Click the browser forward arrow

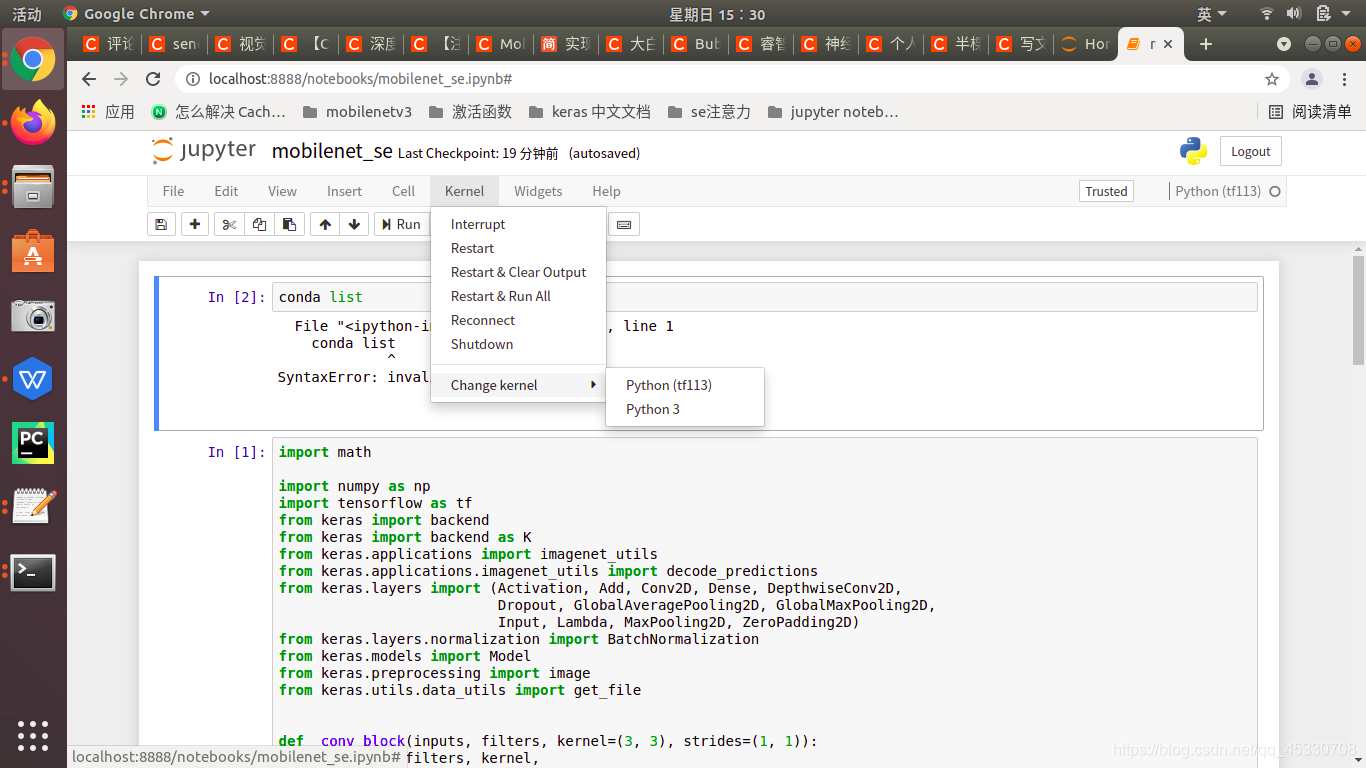121,79
